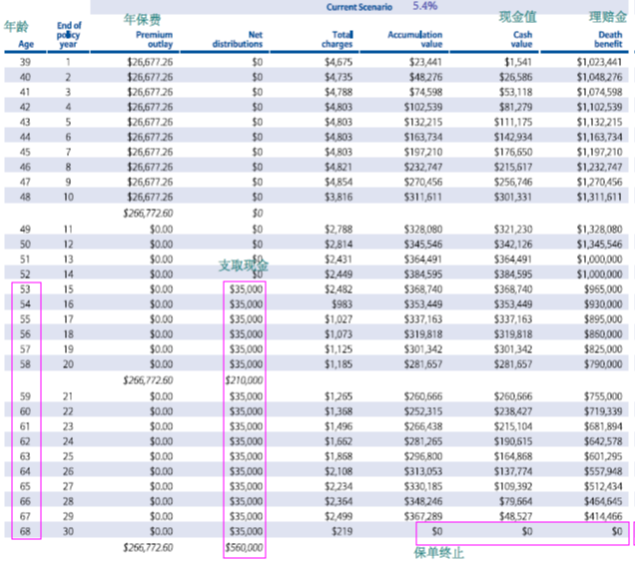635x565 pixels.
Task: Click total charges $4,854 at age 47
Action: pyautogui.click(x=338, y=182)
